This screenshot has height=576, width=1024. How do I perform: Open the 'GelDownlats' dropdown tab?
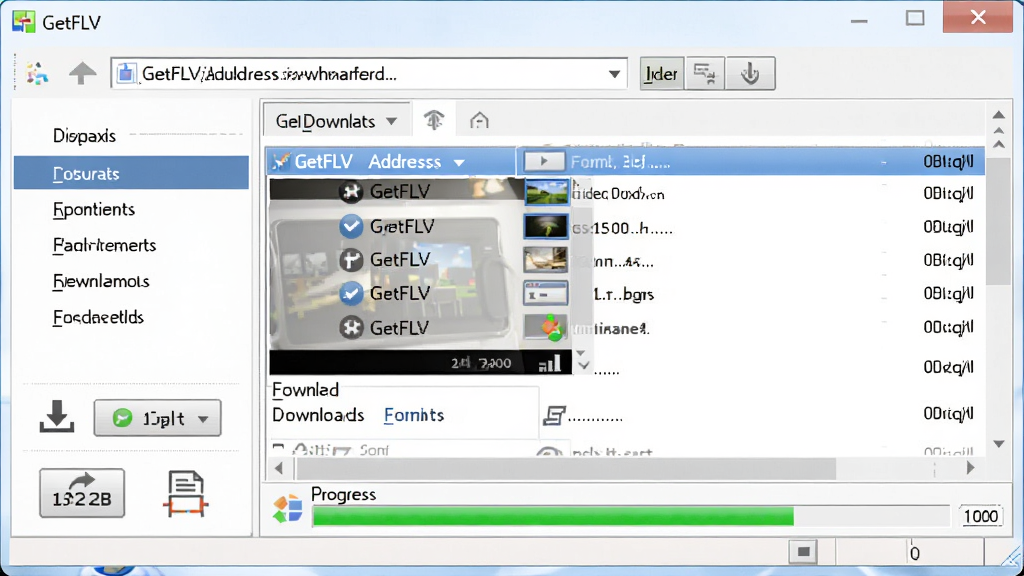tap(336, 121)
